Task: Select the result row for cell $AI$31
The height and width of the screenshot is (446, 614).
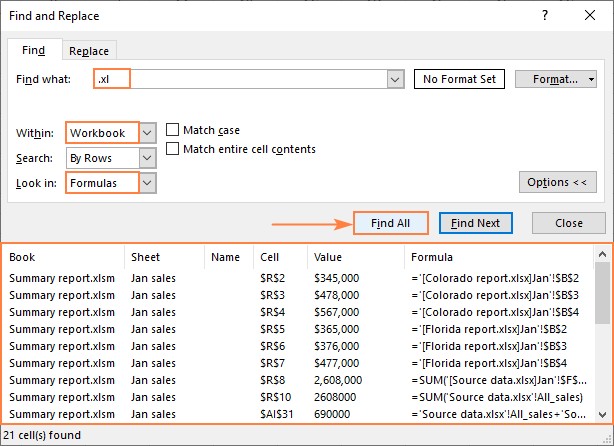Action: pyautogui.click(x=298, y=414)
